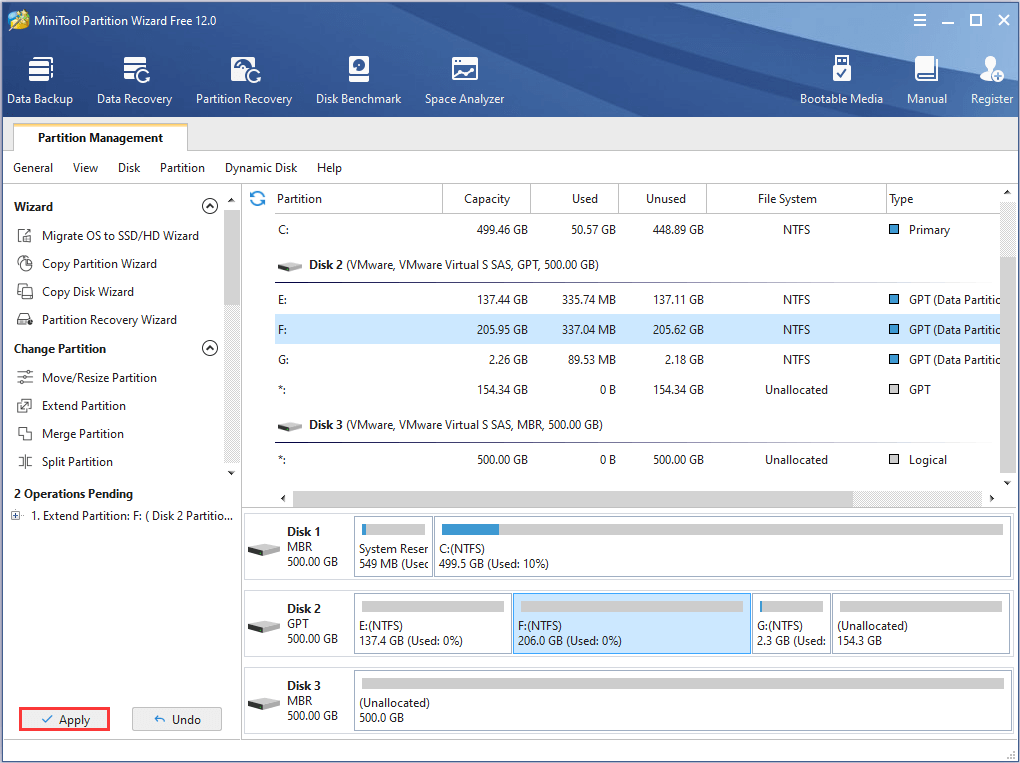Open the Manual
Viewport: 1020px width, 763px height.
tap(927, 81)
